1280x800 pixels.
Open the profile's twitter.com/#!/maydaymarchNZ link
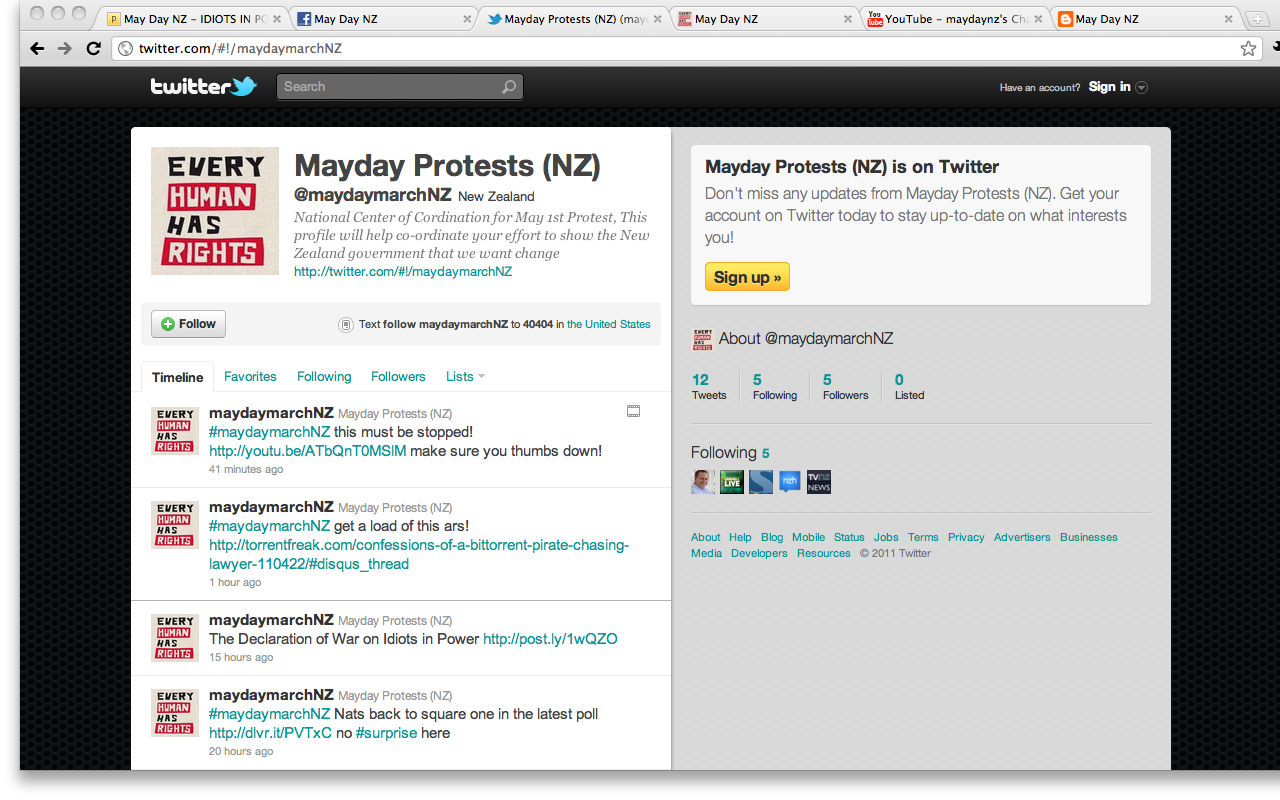[x=403, y=272]
